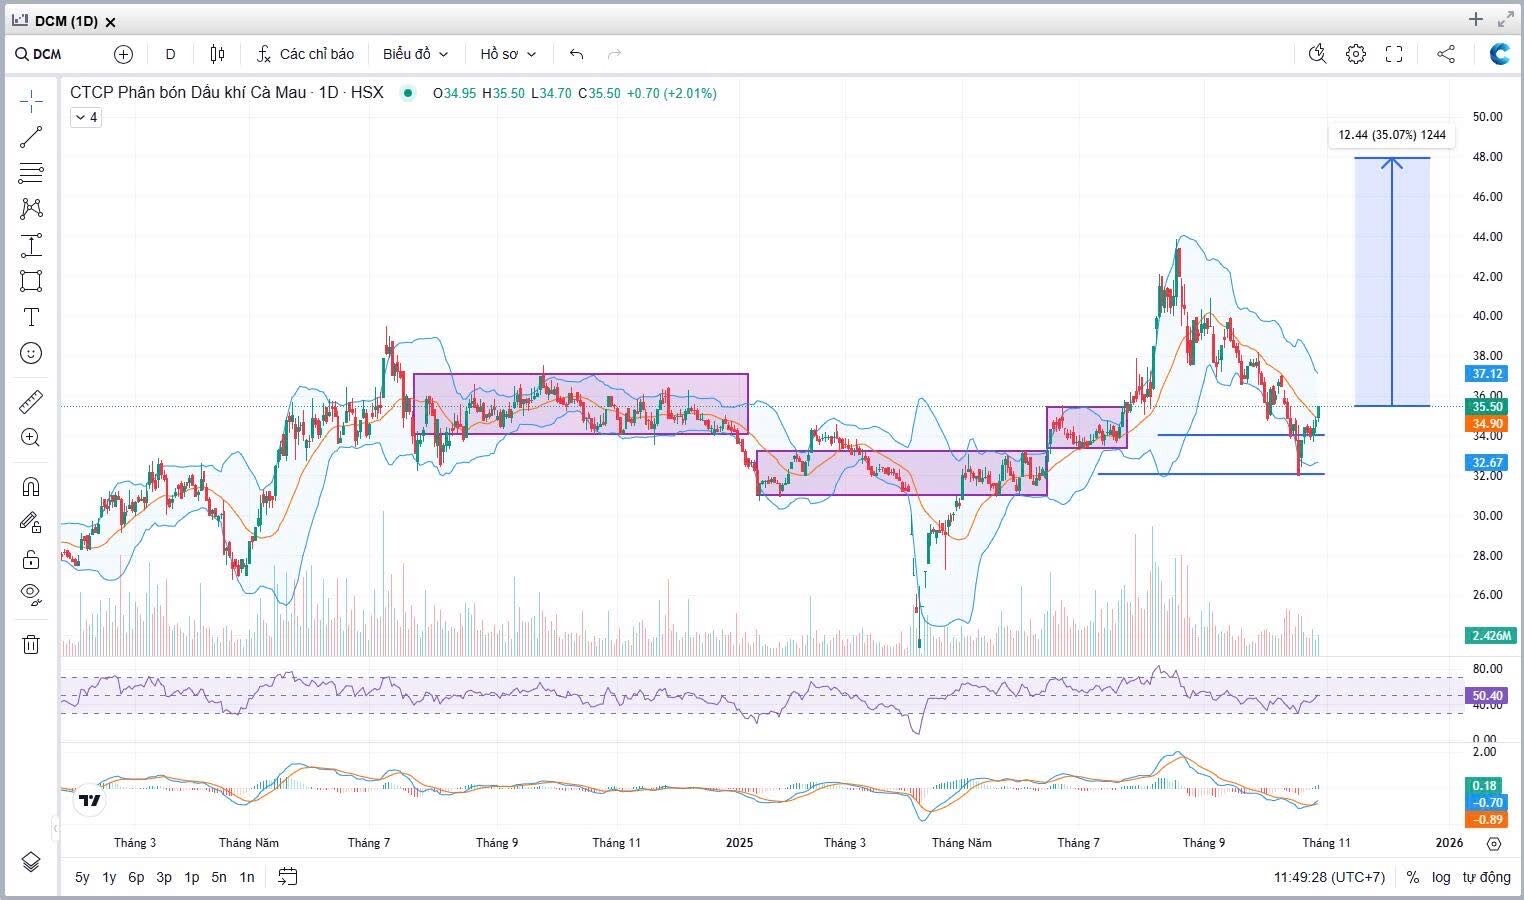This screenshot has width=1524, height=900.
Task: Click the share chart icon
Action: coord(1446,54)
